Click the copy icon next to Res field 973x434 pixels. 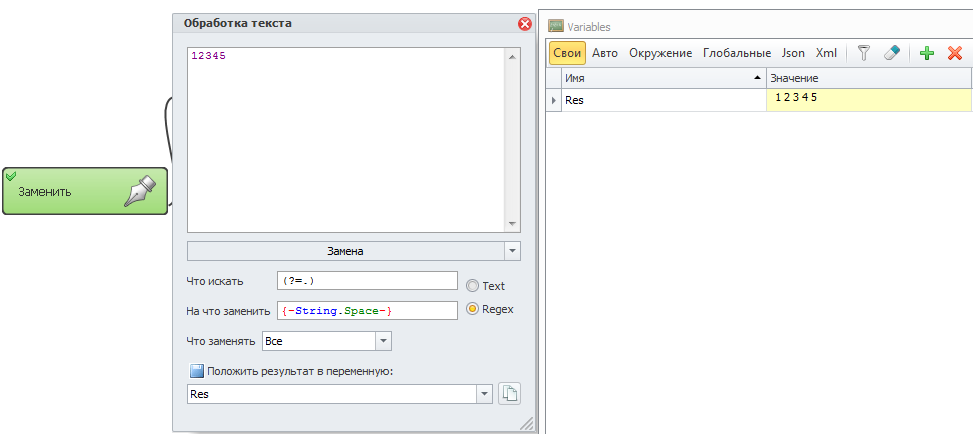tap(509, 394)
